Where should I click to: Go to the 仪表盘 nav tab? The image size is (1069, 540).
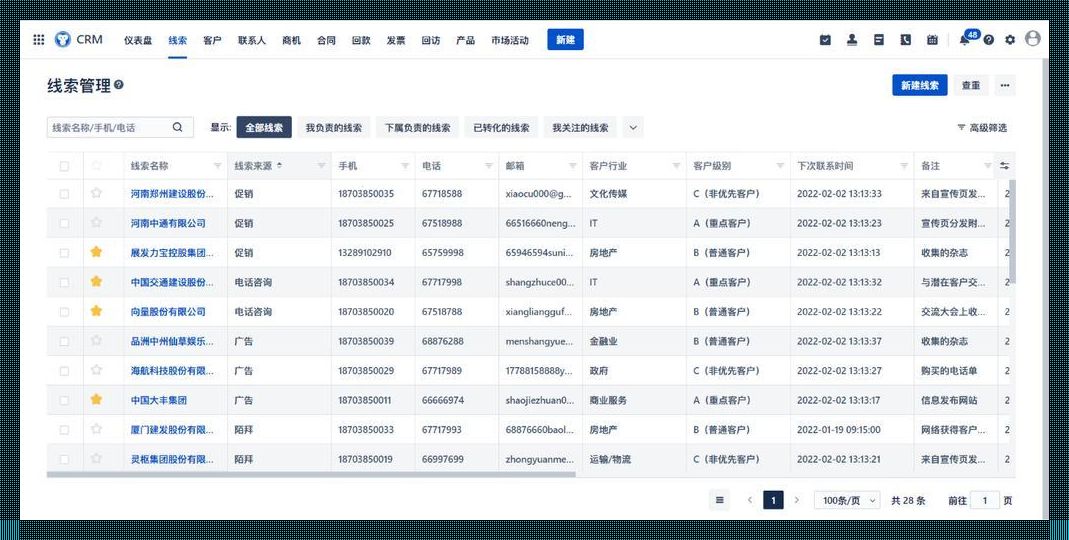point(138,40)
